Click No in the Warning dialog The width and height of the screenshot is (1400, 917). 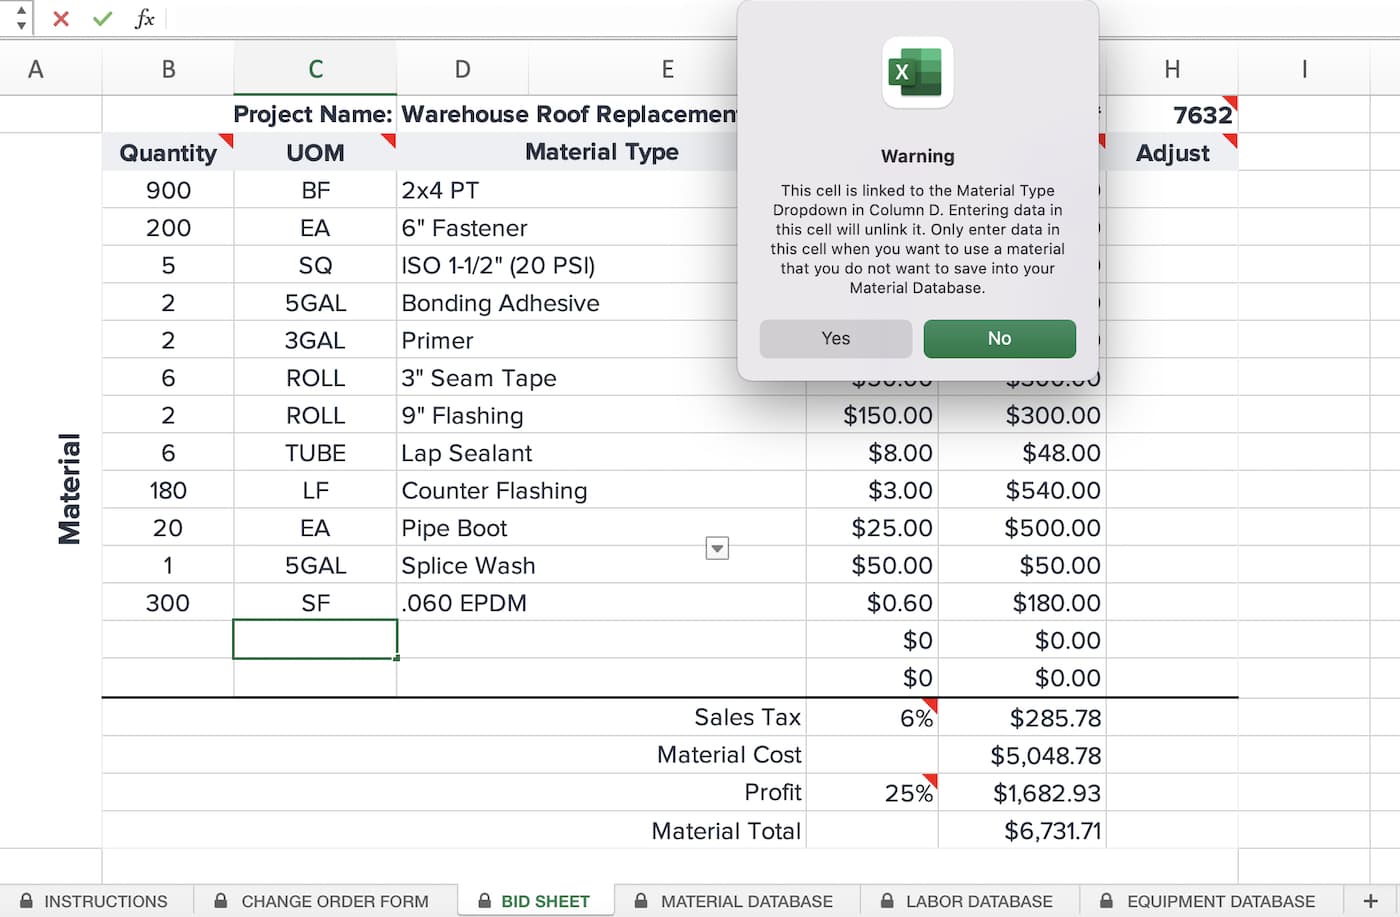point(999,338)
